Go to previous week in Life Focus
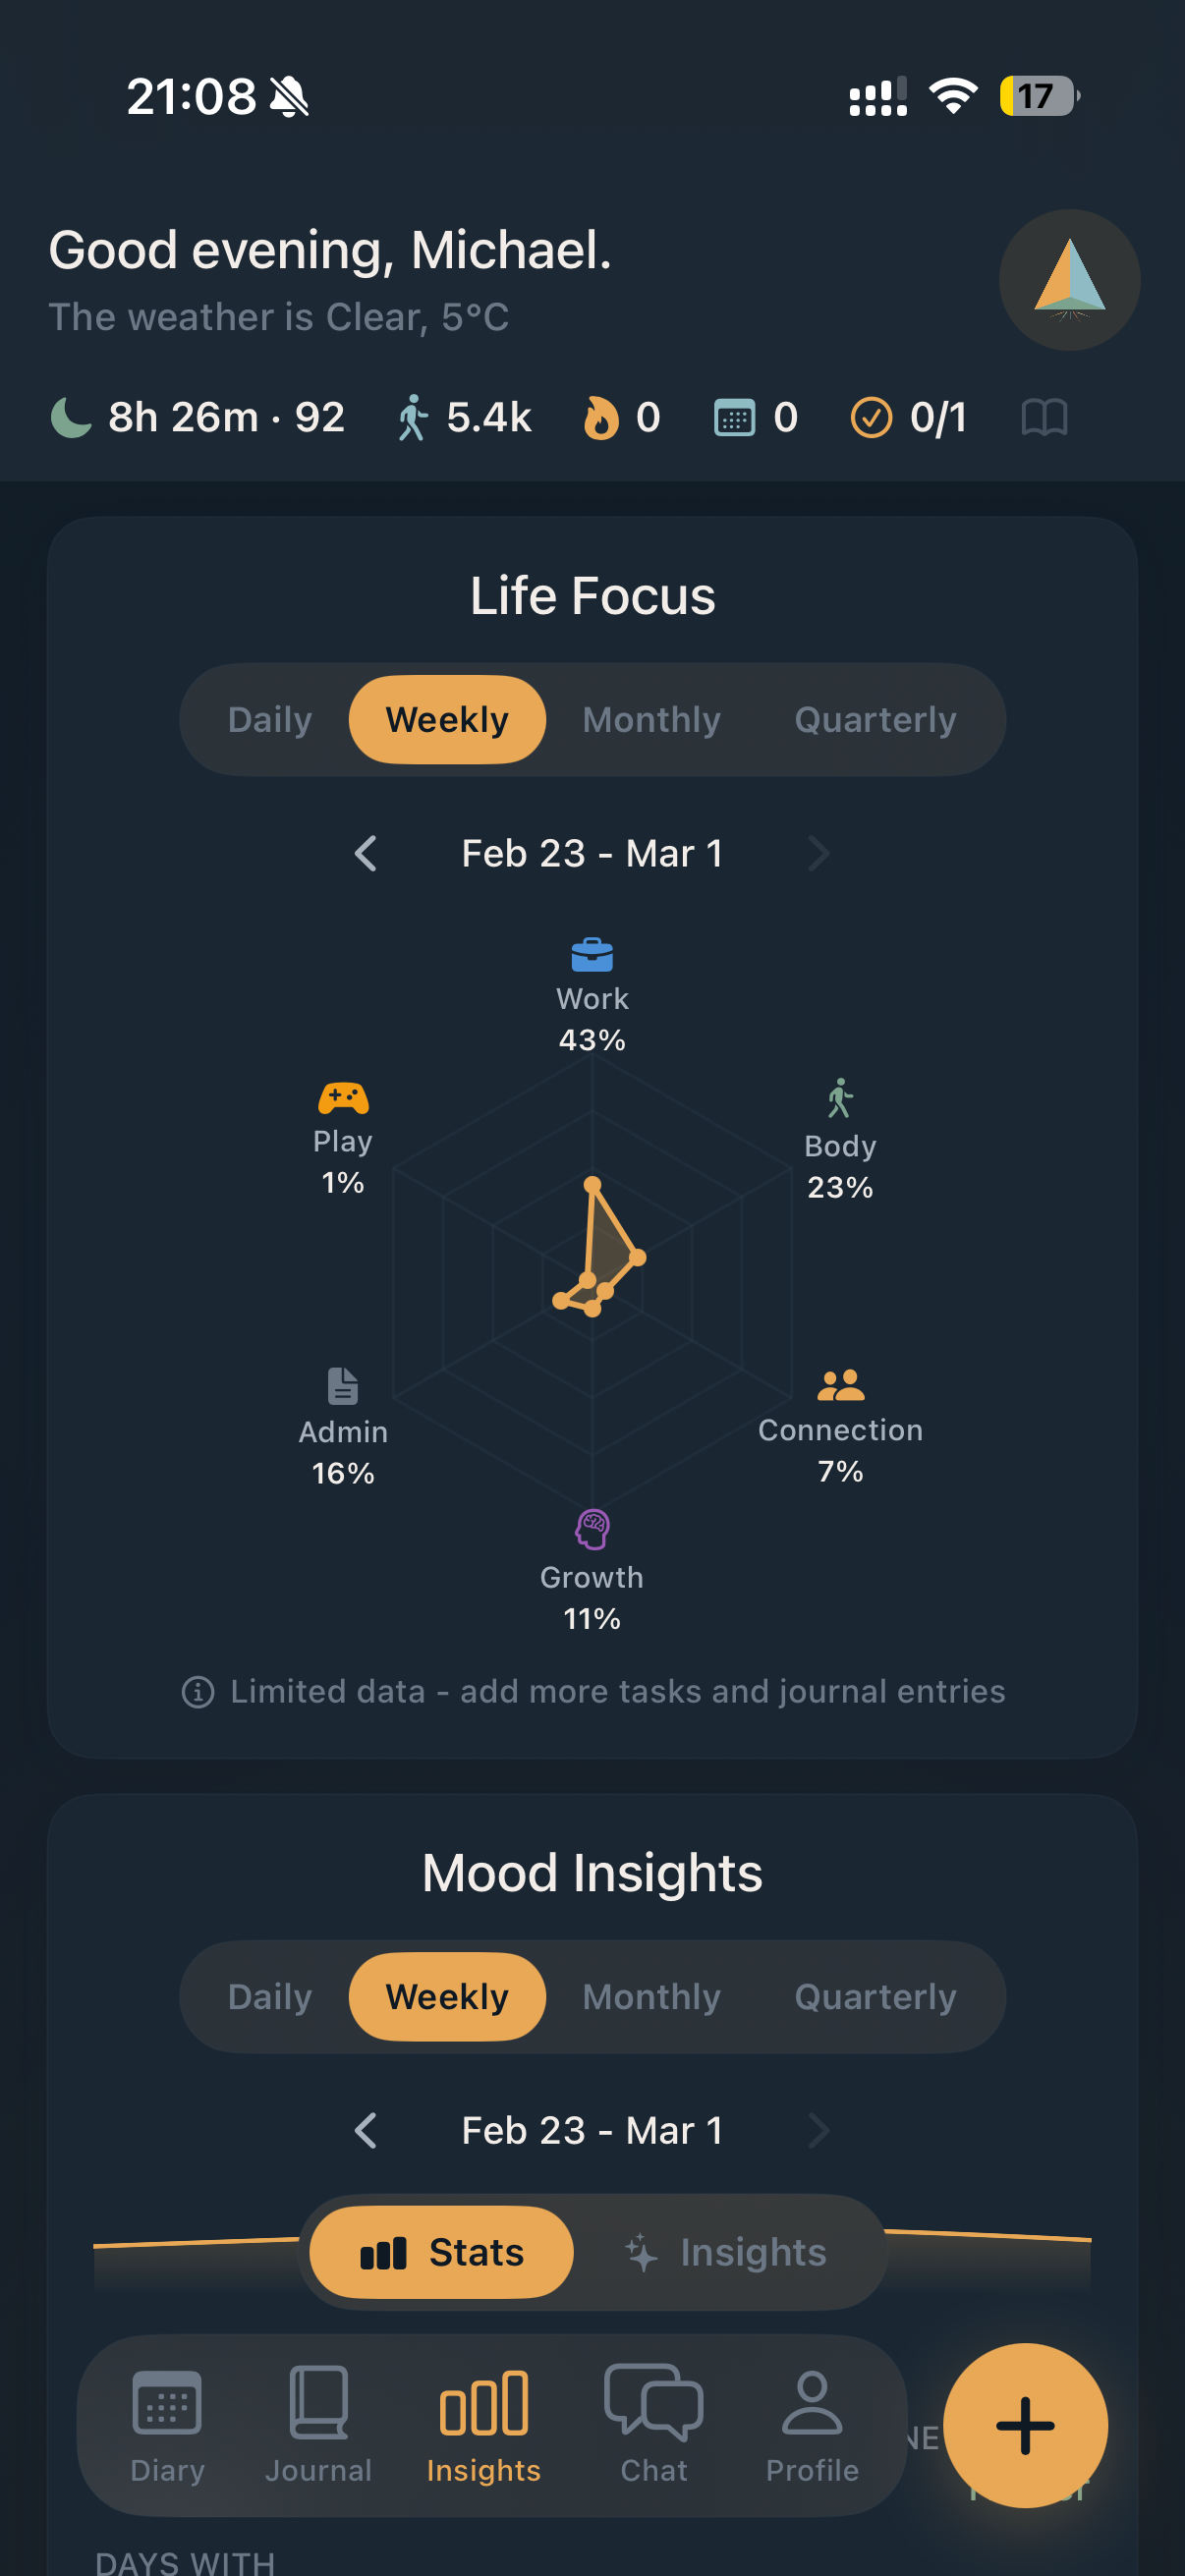 366,853
